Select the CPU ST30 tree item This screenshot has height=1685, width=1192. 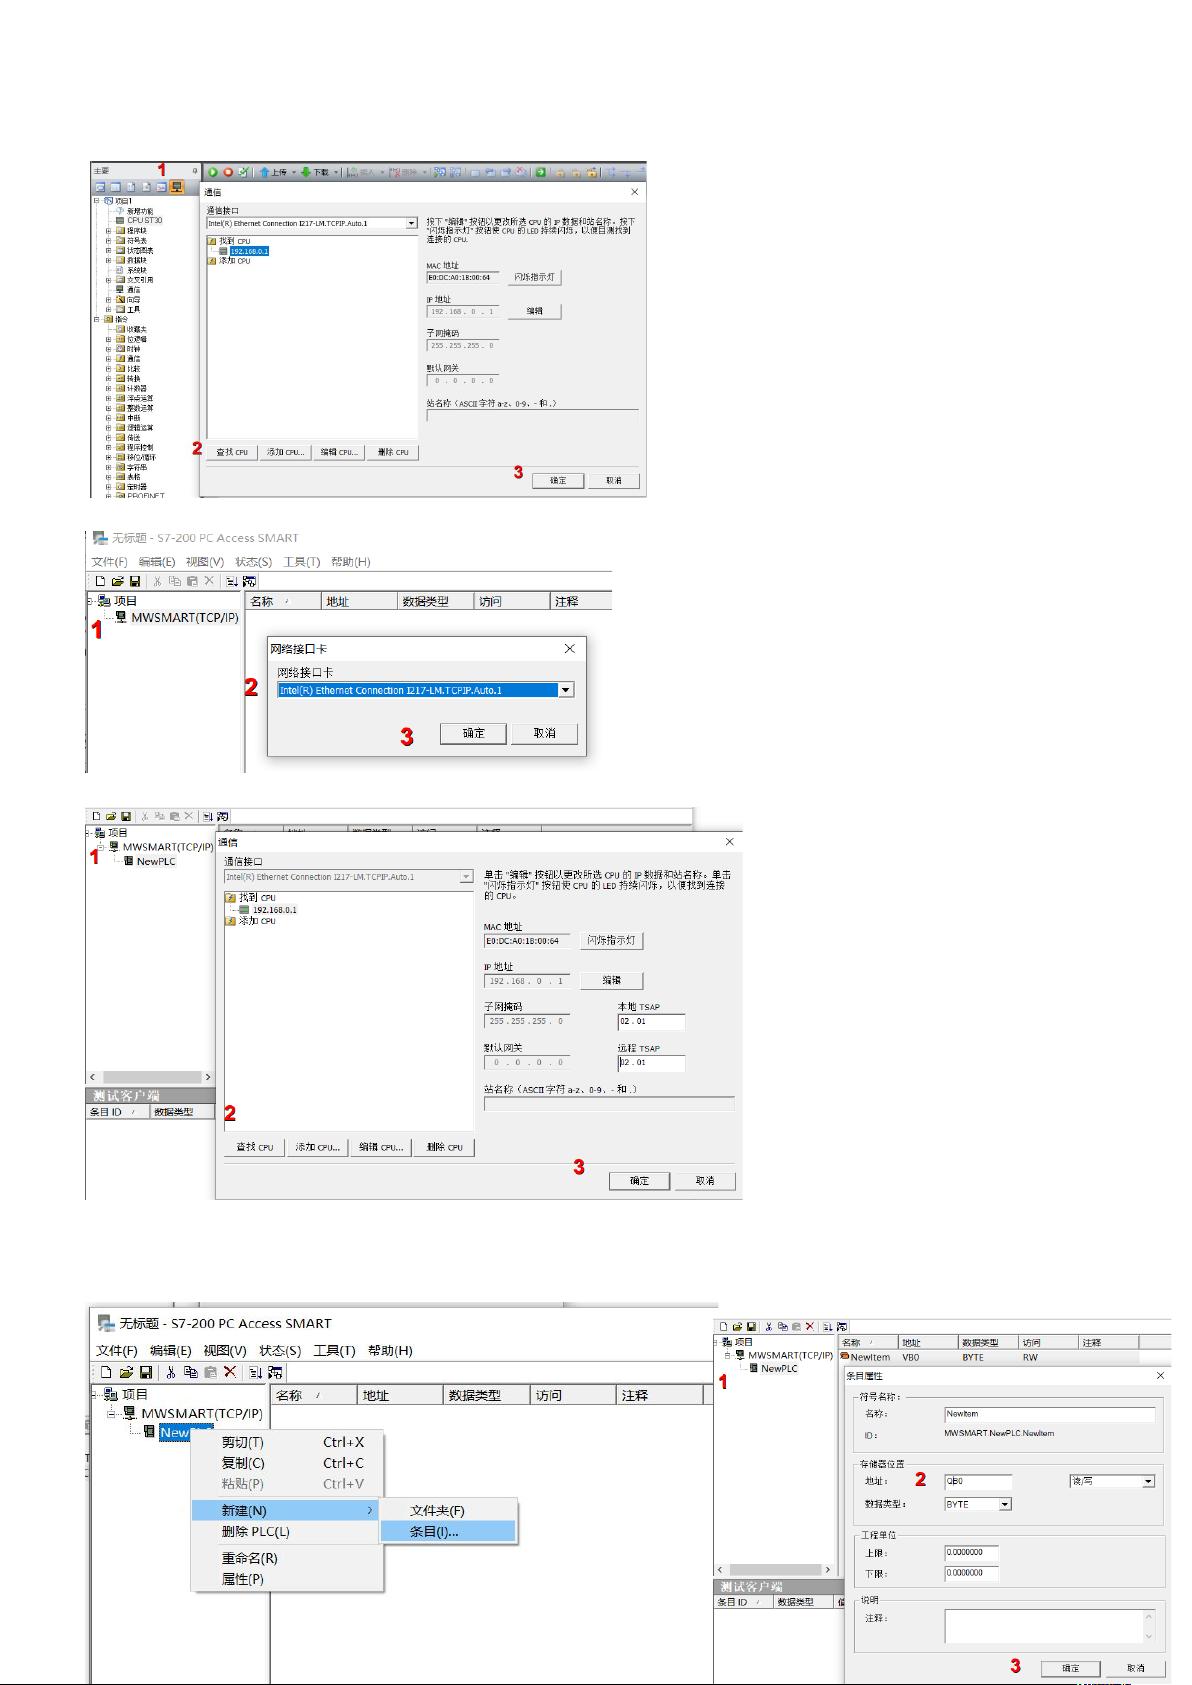point(144,221)
